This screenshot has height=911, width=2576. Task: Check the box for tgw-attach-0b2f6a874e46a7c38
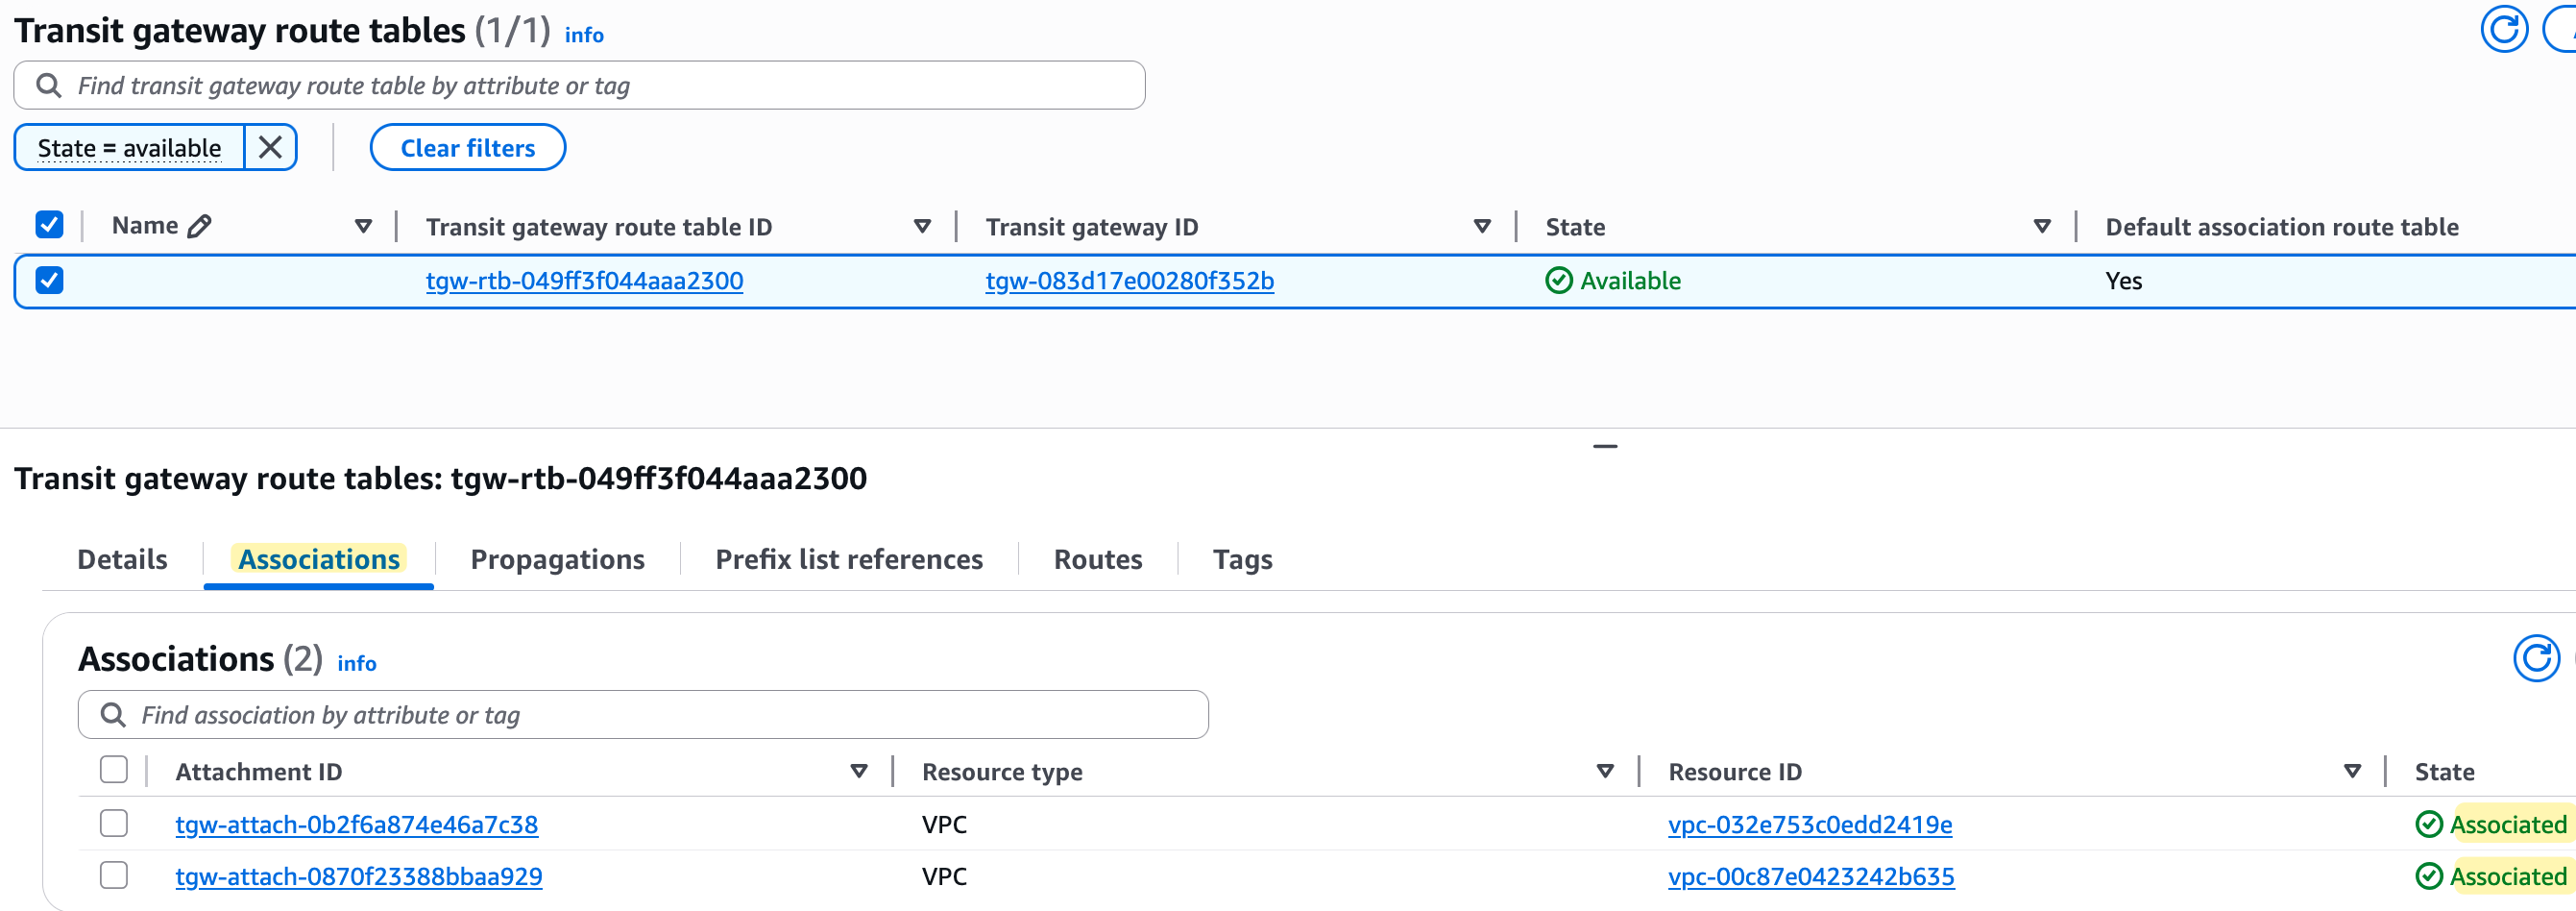tap(113, 822)
